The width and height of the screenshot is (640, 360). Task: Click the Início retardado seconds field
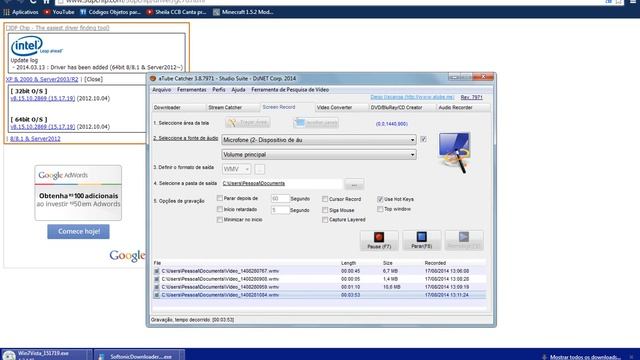(x=280, y=210)
